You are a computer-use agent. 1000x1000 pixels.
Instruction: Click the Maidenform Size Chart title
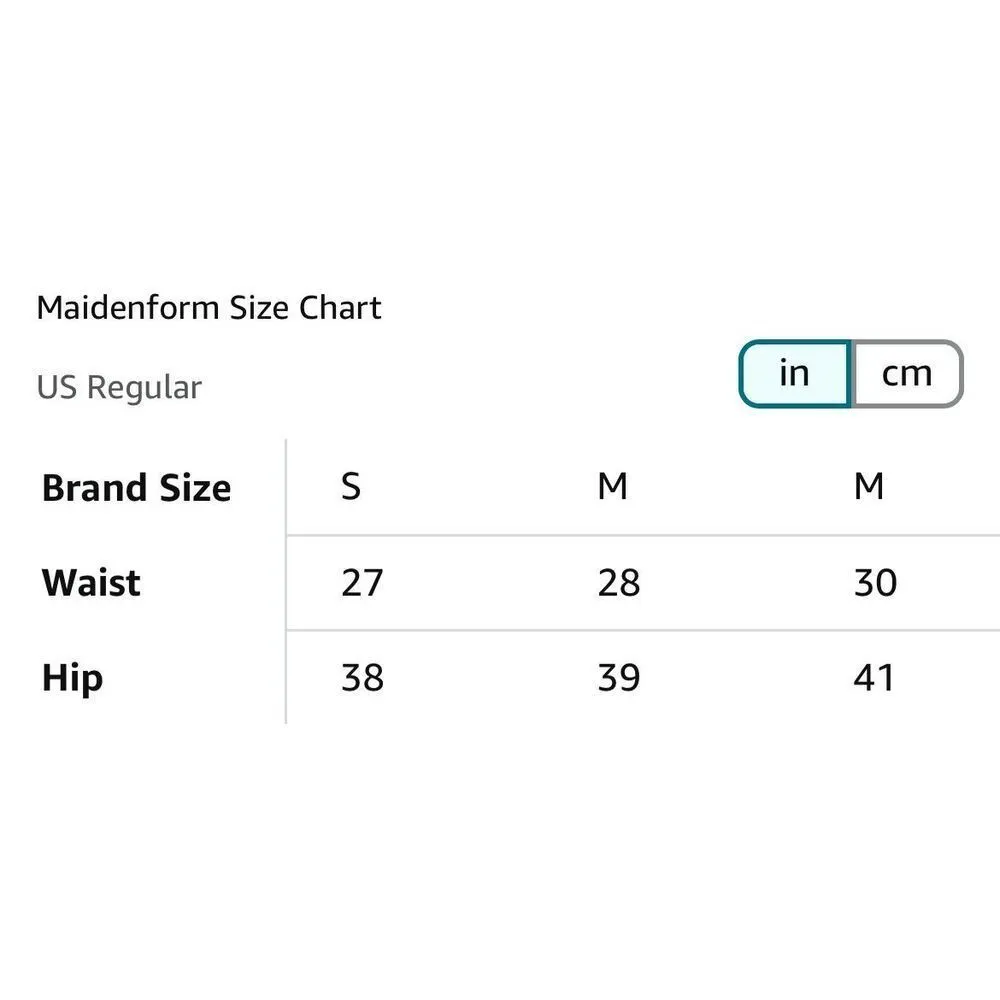[x=209, y=307]
